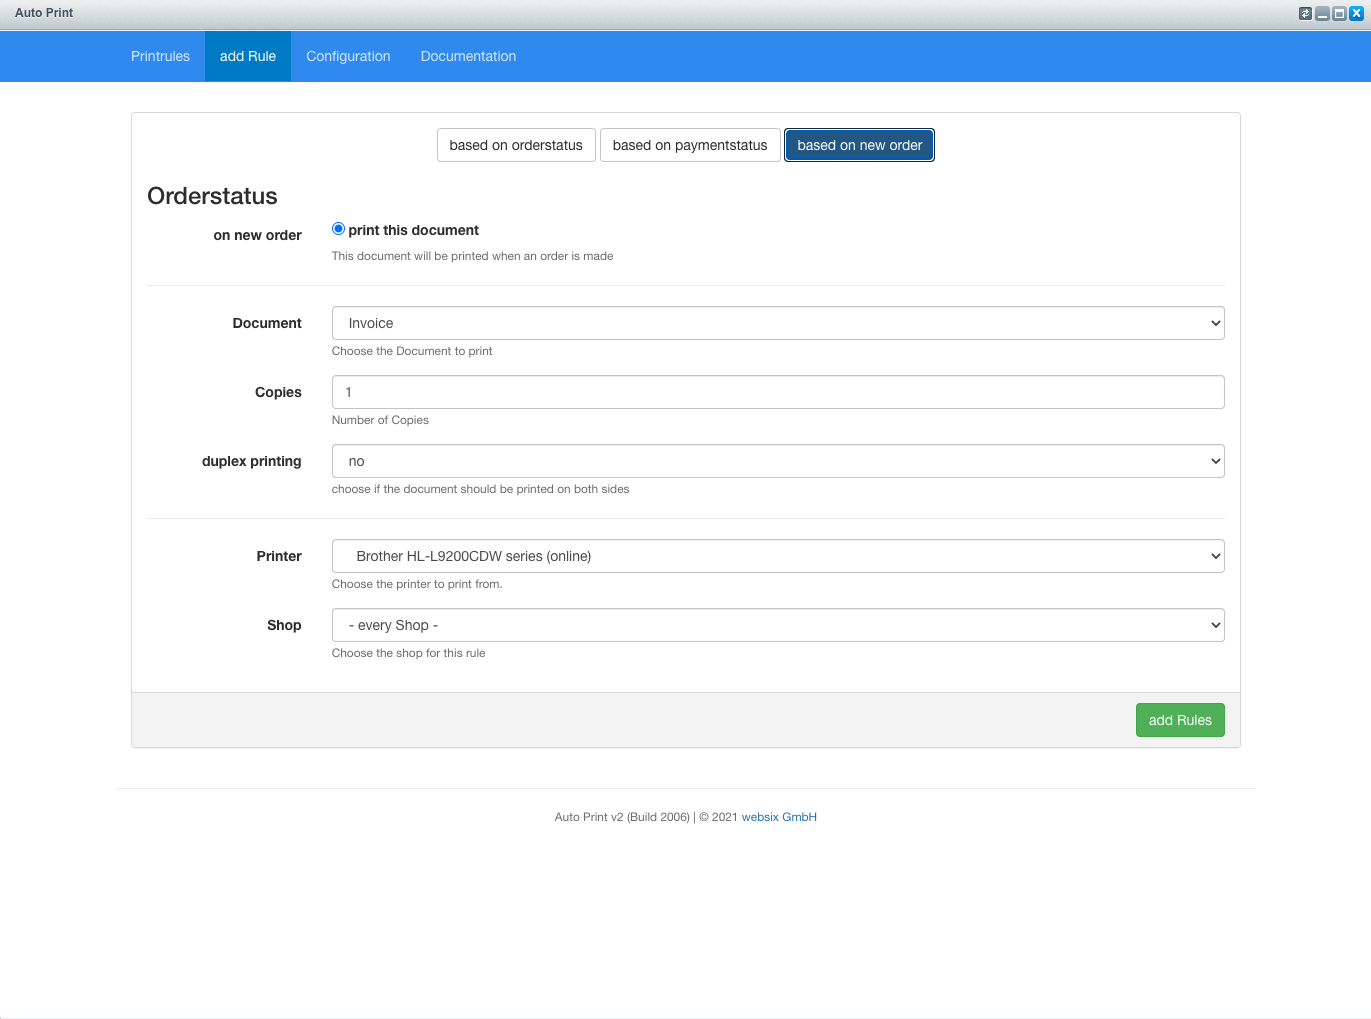Screen dimensions: 1371x1019
Task: Select based on paymentstatus rule type
Action: [x=690, y=145]
